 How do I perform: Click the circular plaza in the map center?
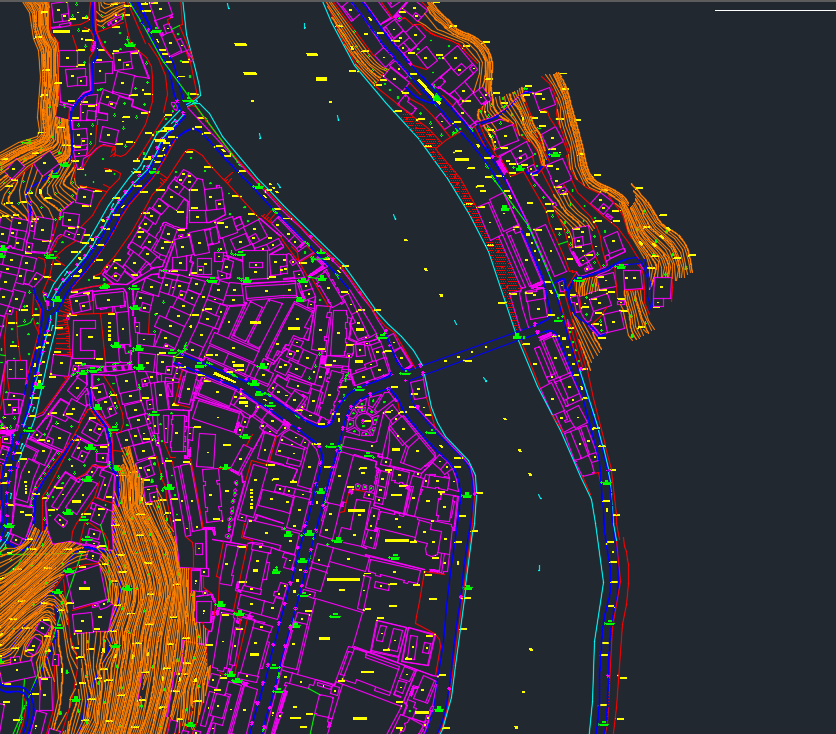[x=363, y=421]
